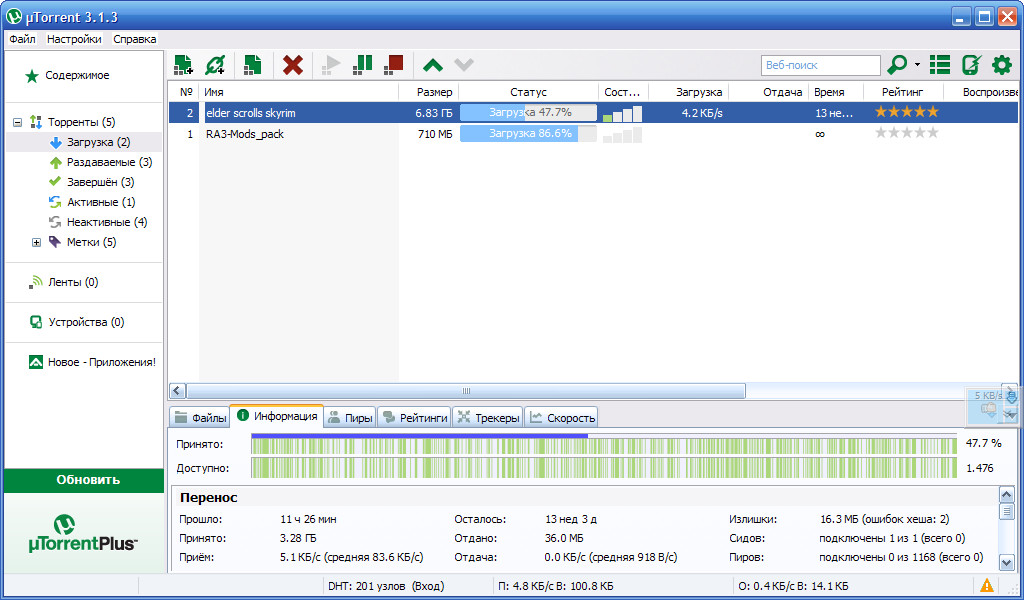Select Метки (5) in the sidebar
Image resolution: width=1024 pixels, height=600 pixels.
tap(91, 242)
